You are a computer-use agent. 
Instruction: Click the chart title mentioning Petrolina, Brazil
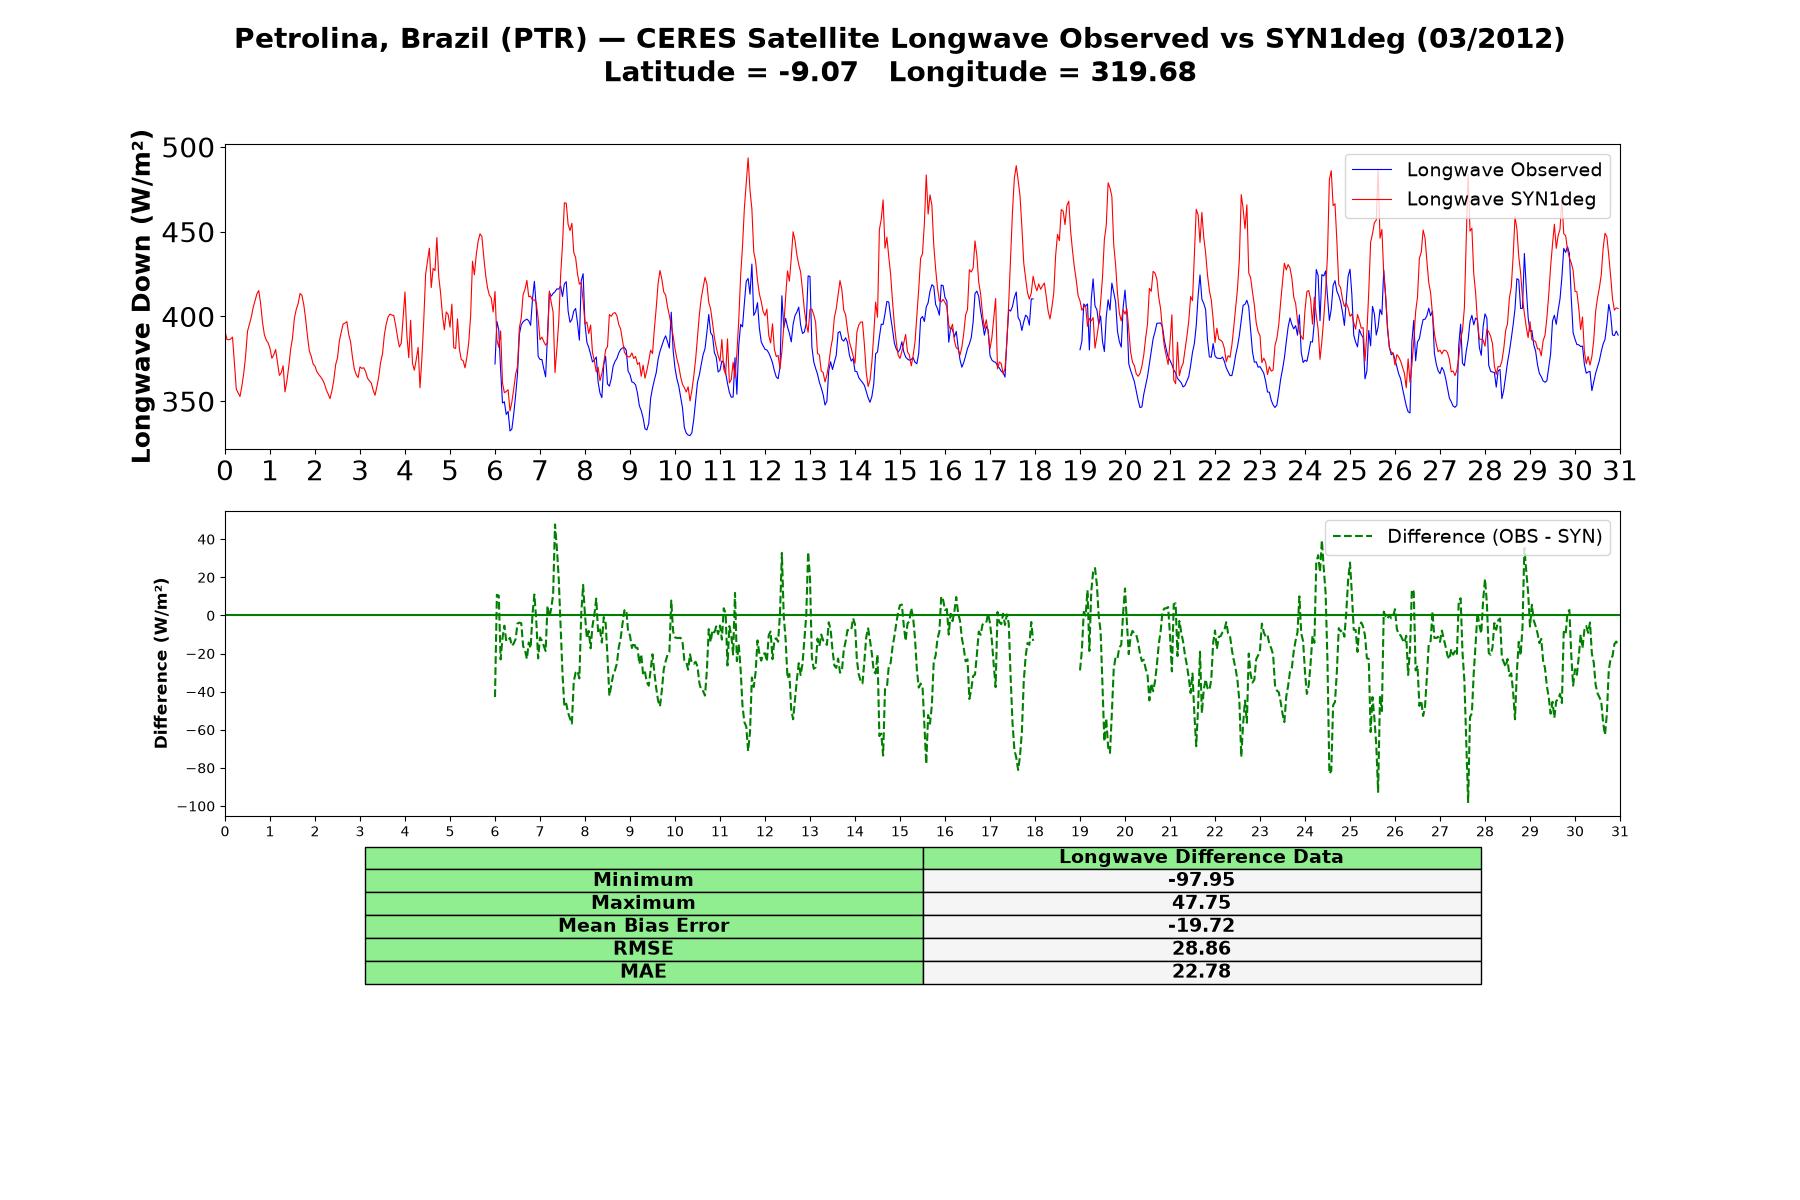point(900,39)
